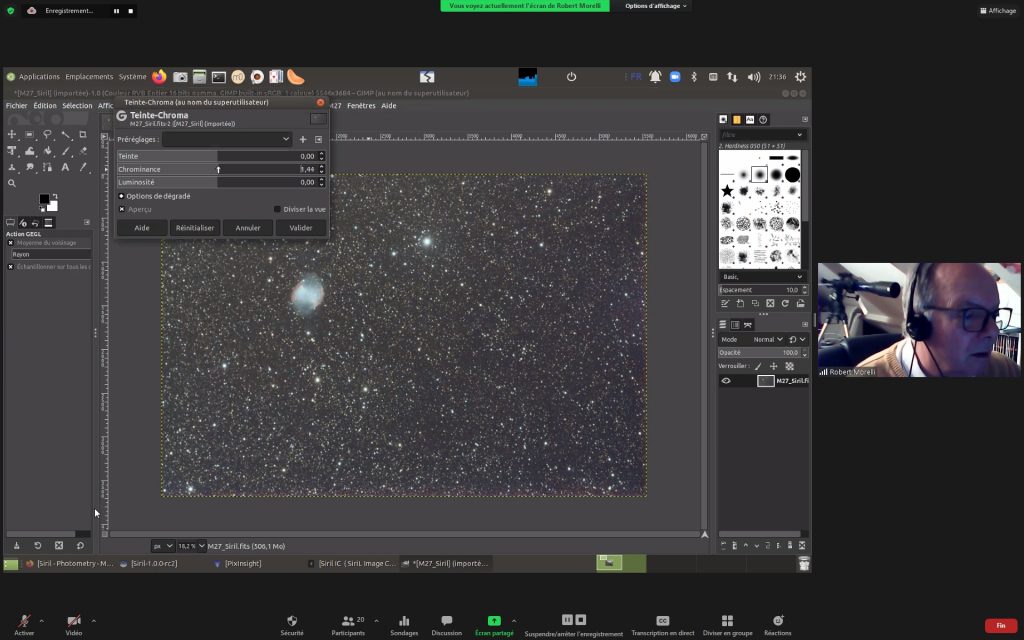Image resolution: width=1024 pixels, height=640 pixels.
Task: Open the Préréglages presets dropdown
Action: pos(227,139)
